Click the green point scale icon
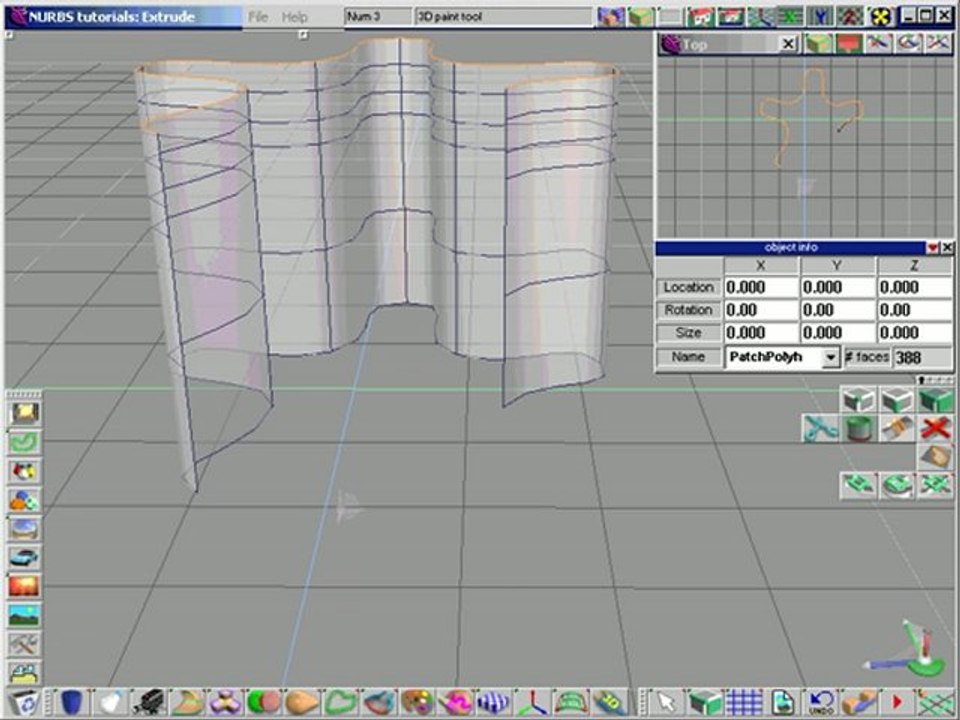The width and height of the screenshot is (960, 720). tap(936, 486)
